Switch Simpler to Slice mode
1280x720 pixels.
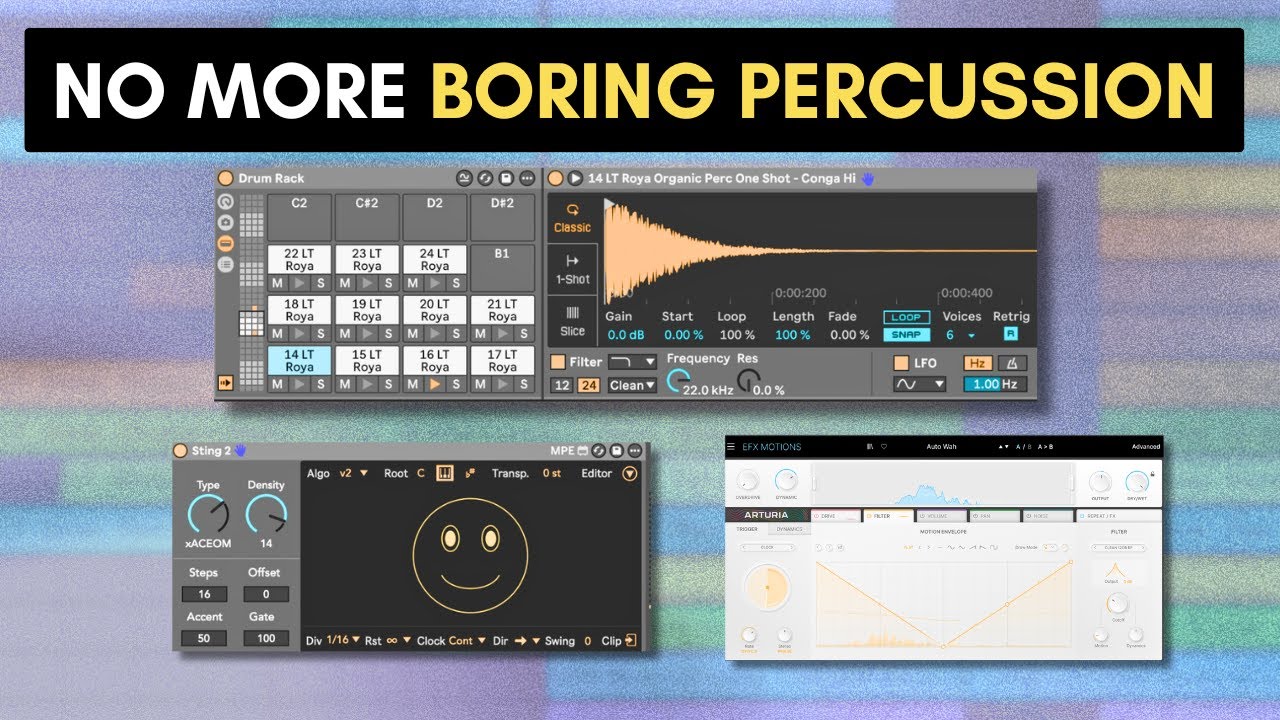(573, 320)
